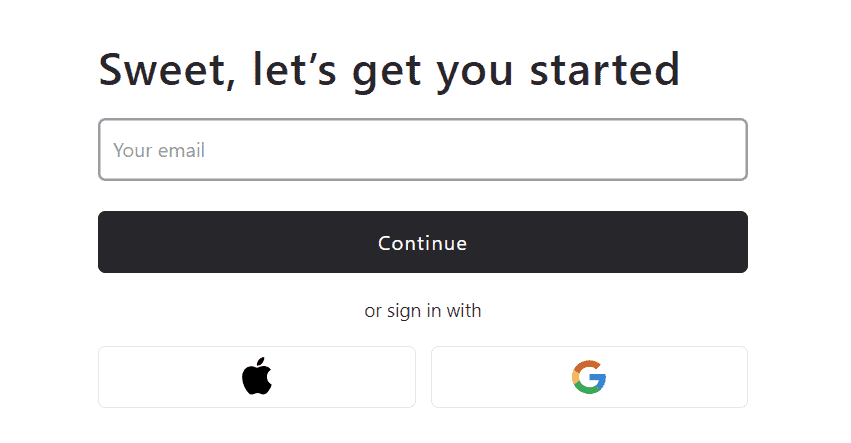The image size is (851, 443).
Task: Click the 'or sign in with' text
Action: click(x=423, y=311)
